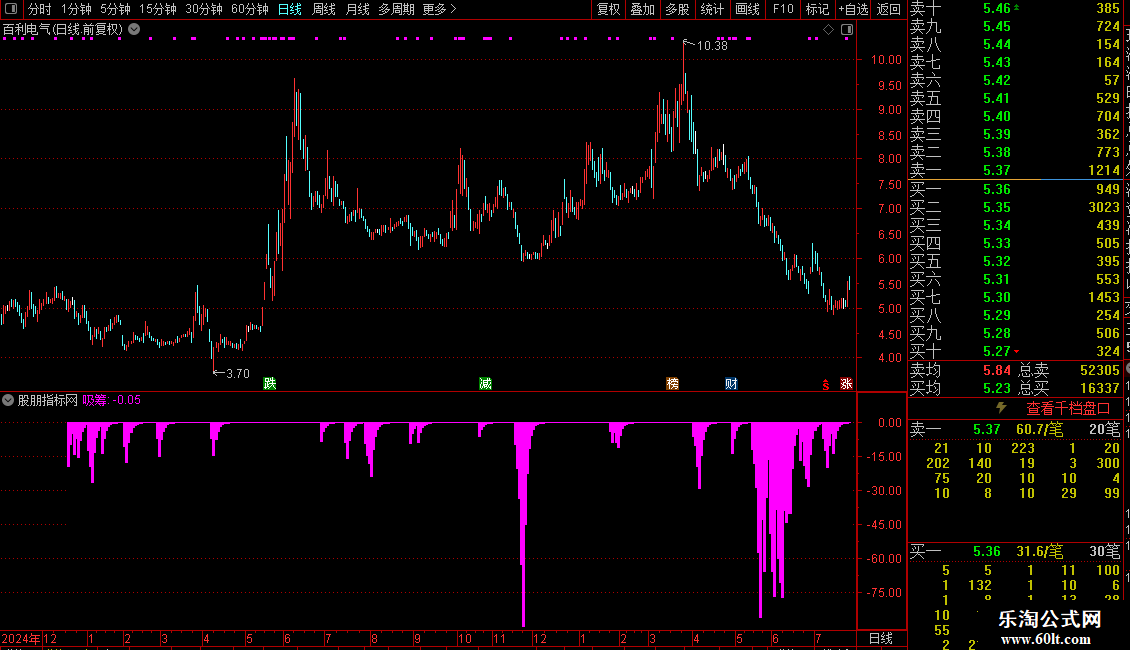
Task: Open F10 company information
Action: [783, 9]
